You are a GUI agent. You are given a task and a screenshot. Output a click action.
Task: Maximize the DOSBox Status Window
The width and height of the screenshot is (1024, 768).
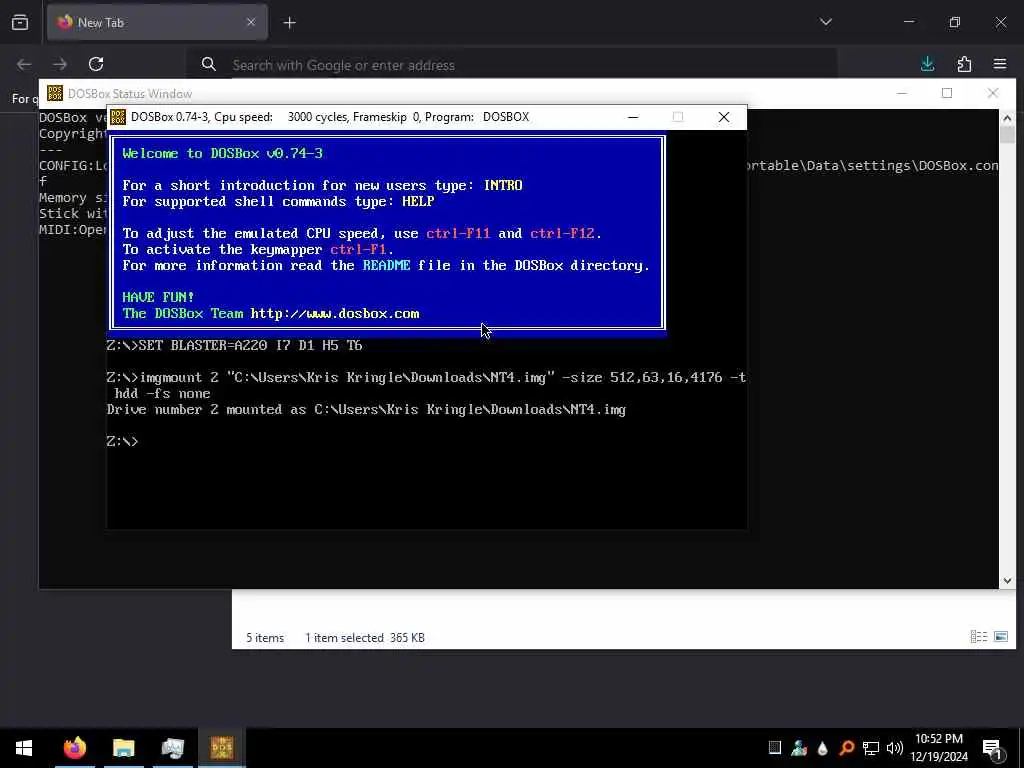click(947, 93)
